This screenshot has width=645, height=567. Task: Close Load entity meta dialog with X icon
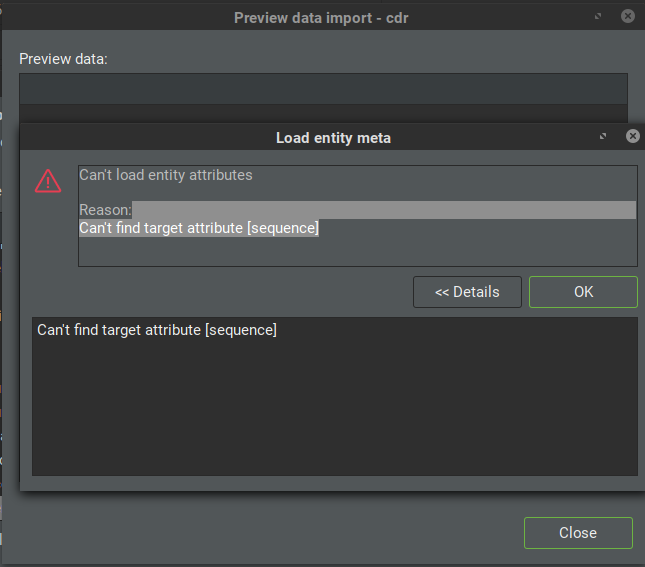[632, 136]
